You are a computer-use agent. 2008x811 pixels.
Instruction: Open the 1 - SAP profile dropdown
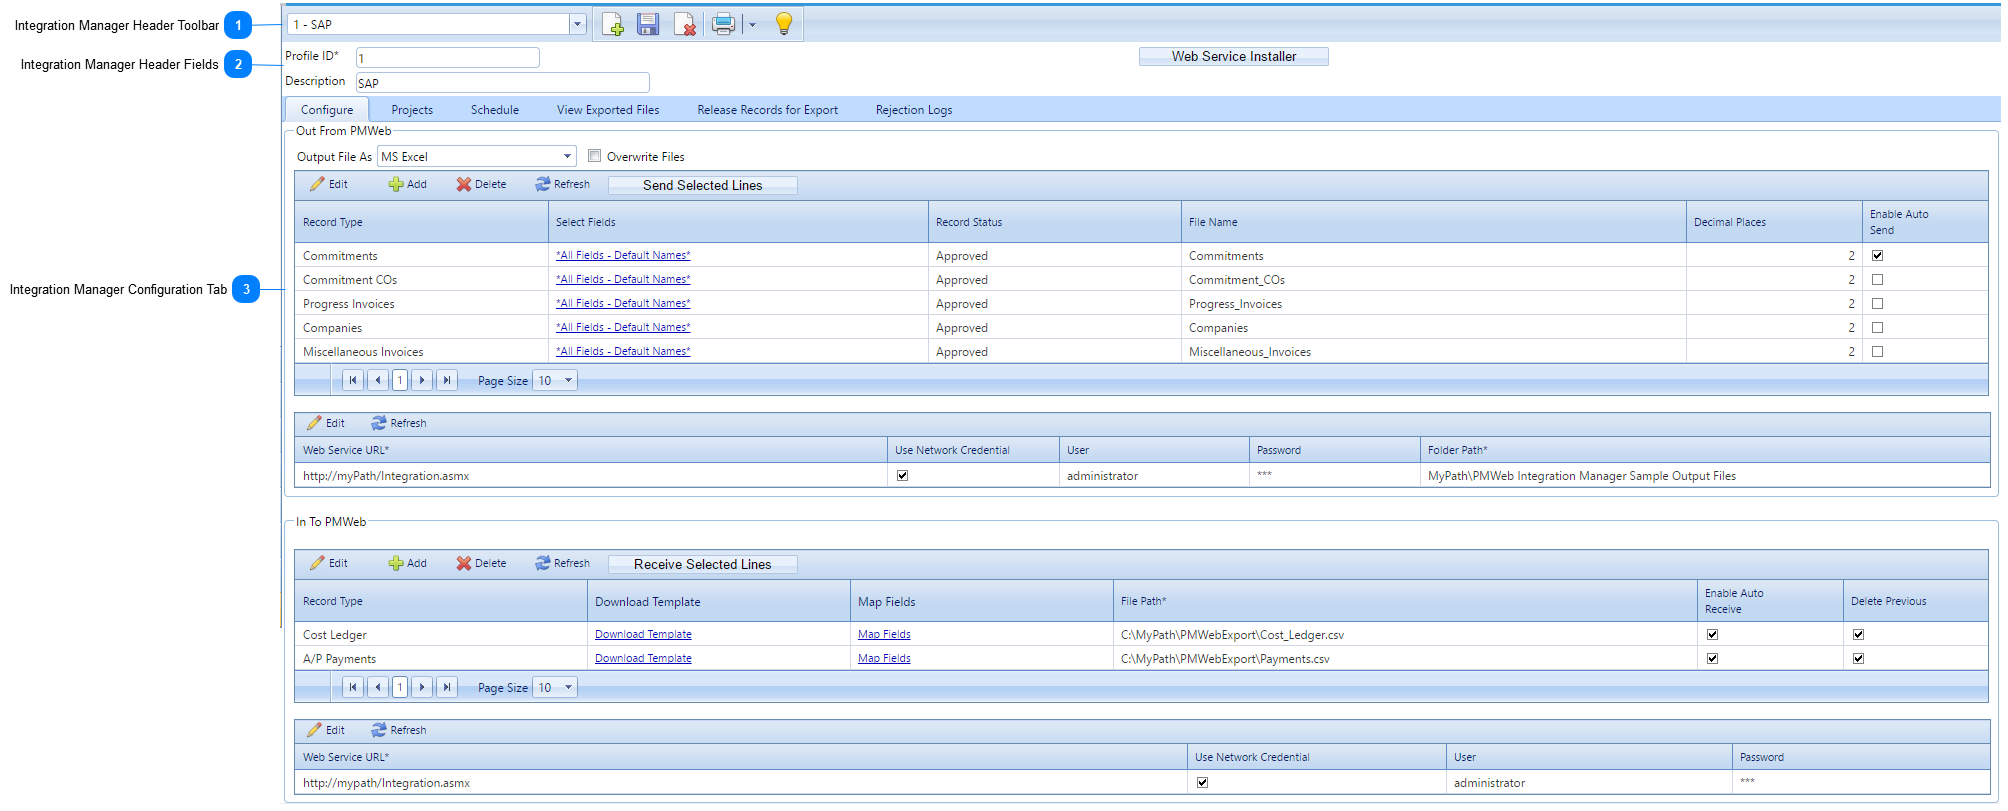pos(577,24)
